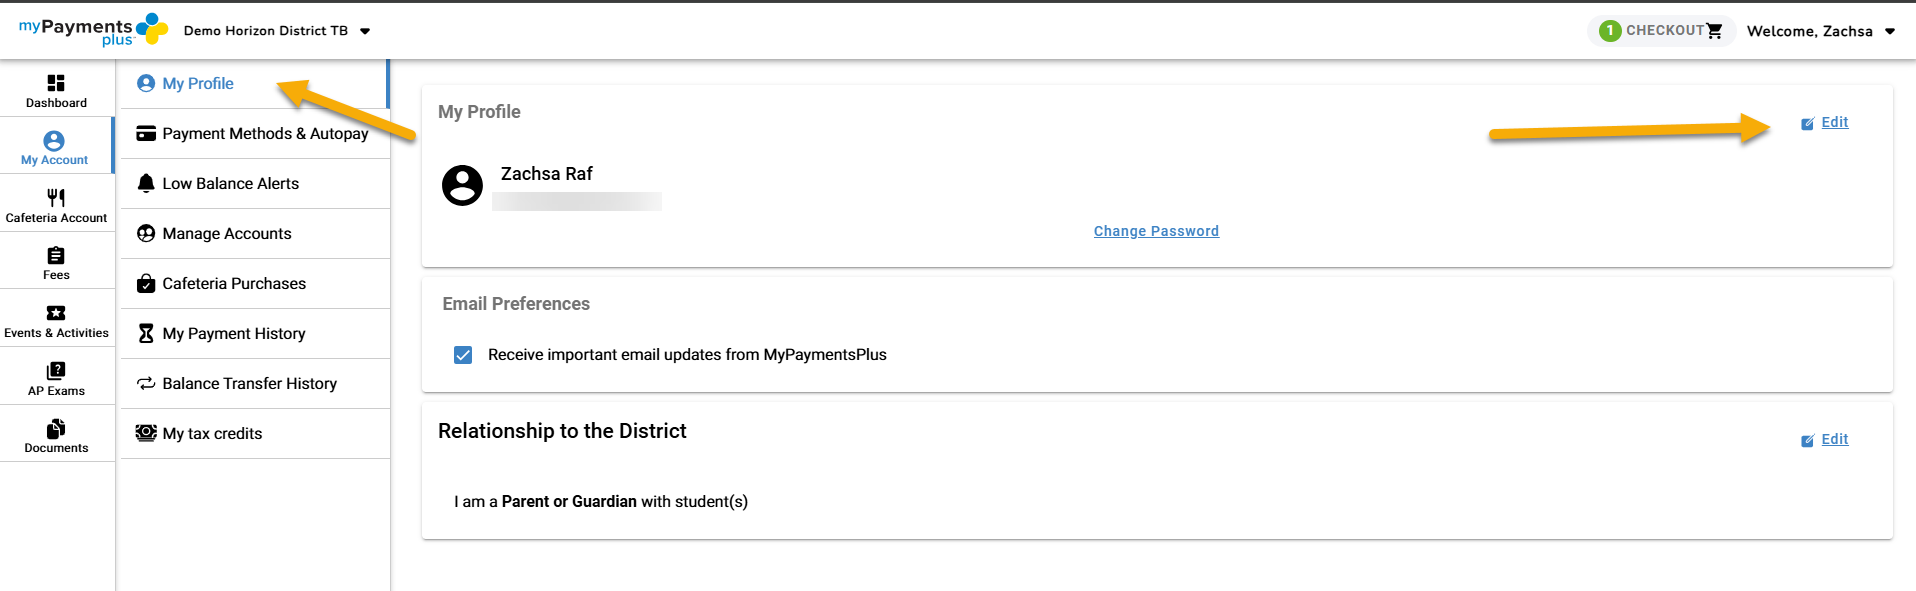Click the myPaymentsPlus logo
Screen dimensions: 1916x591
pyautogui.click(x=93, y=30)
